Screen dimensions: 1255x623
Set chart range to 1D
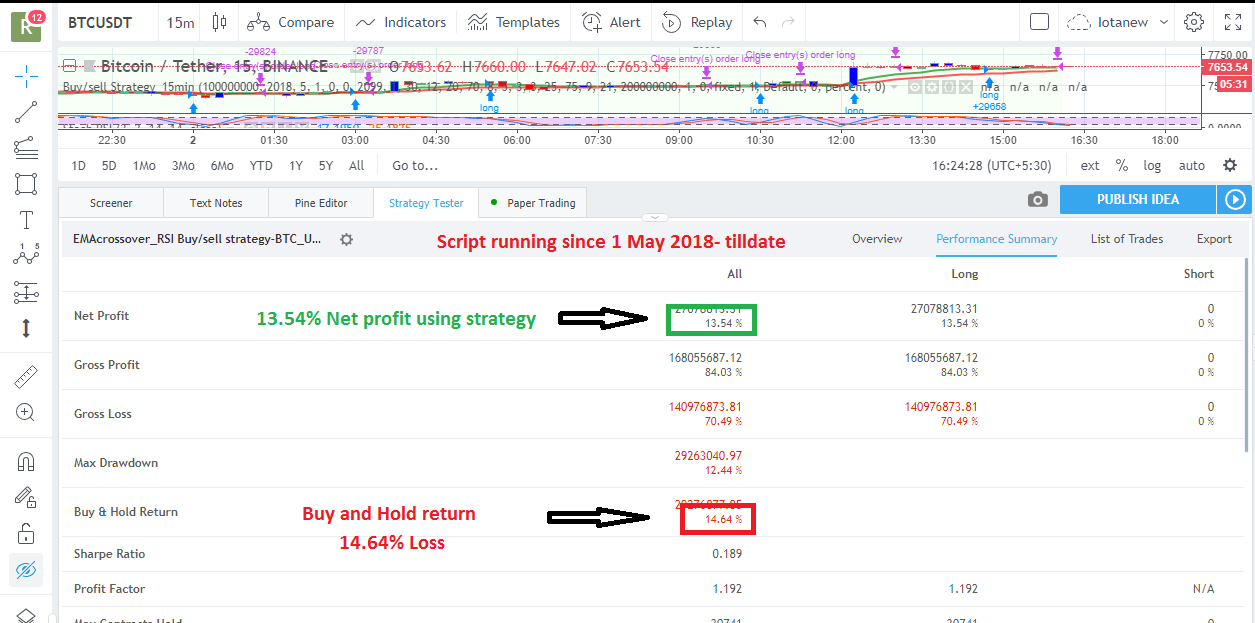[78, 166]
